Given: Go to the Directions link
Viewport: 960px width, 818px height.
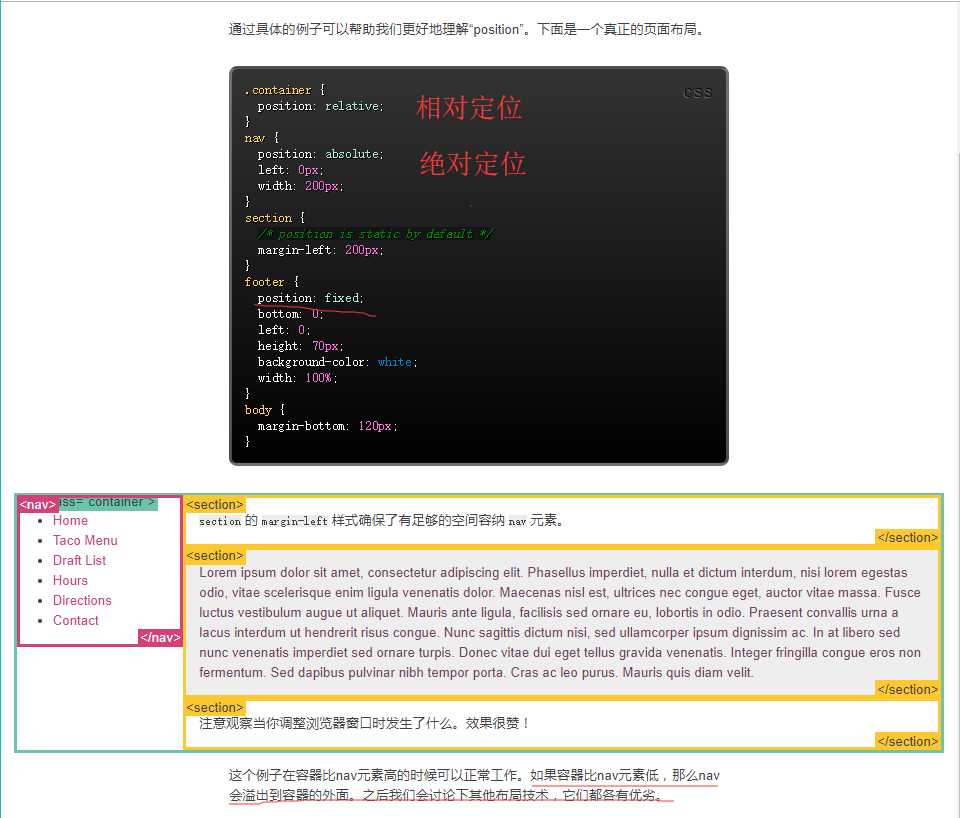Looking at the screenshot, I should click(82, 601).
